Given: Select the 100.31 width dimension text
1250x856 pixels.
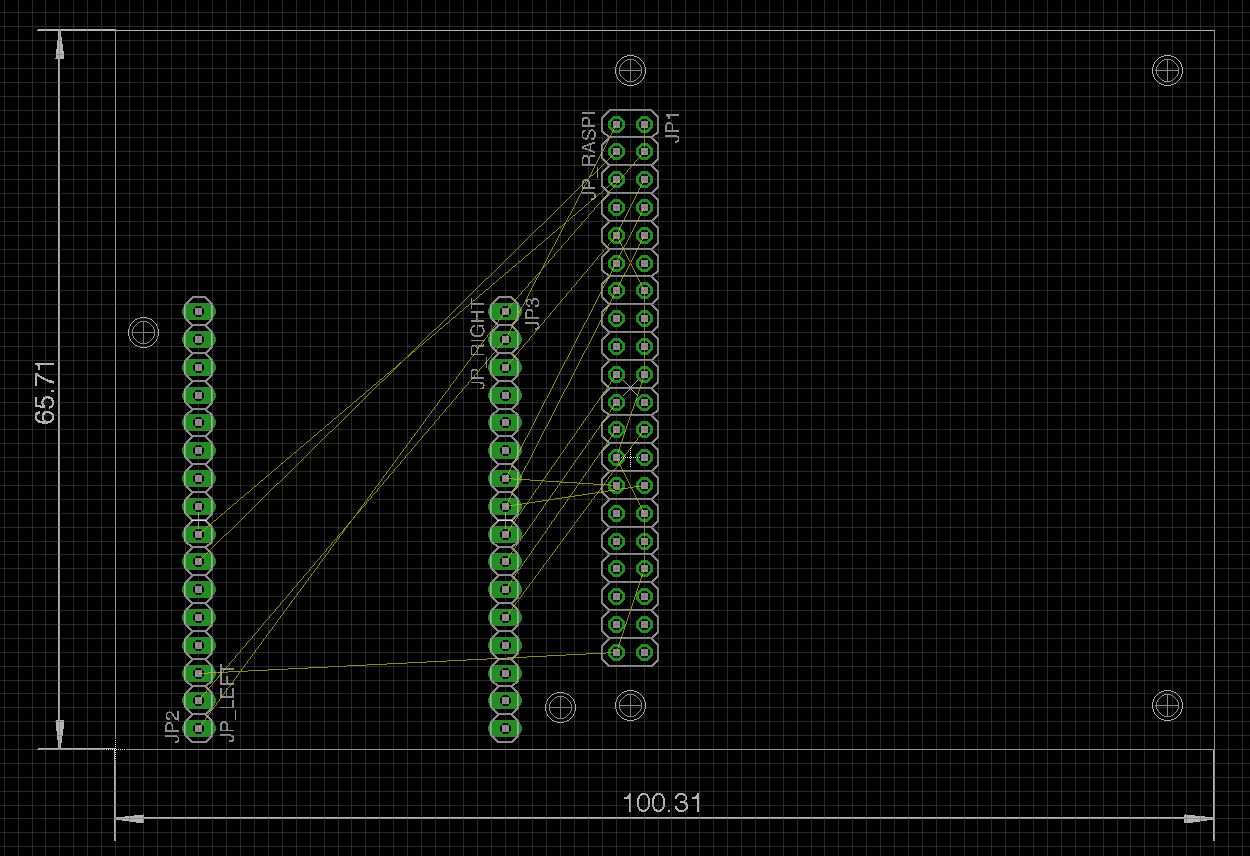Looking at the screenshot, I should (662, 803).
